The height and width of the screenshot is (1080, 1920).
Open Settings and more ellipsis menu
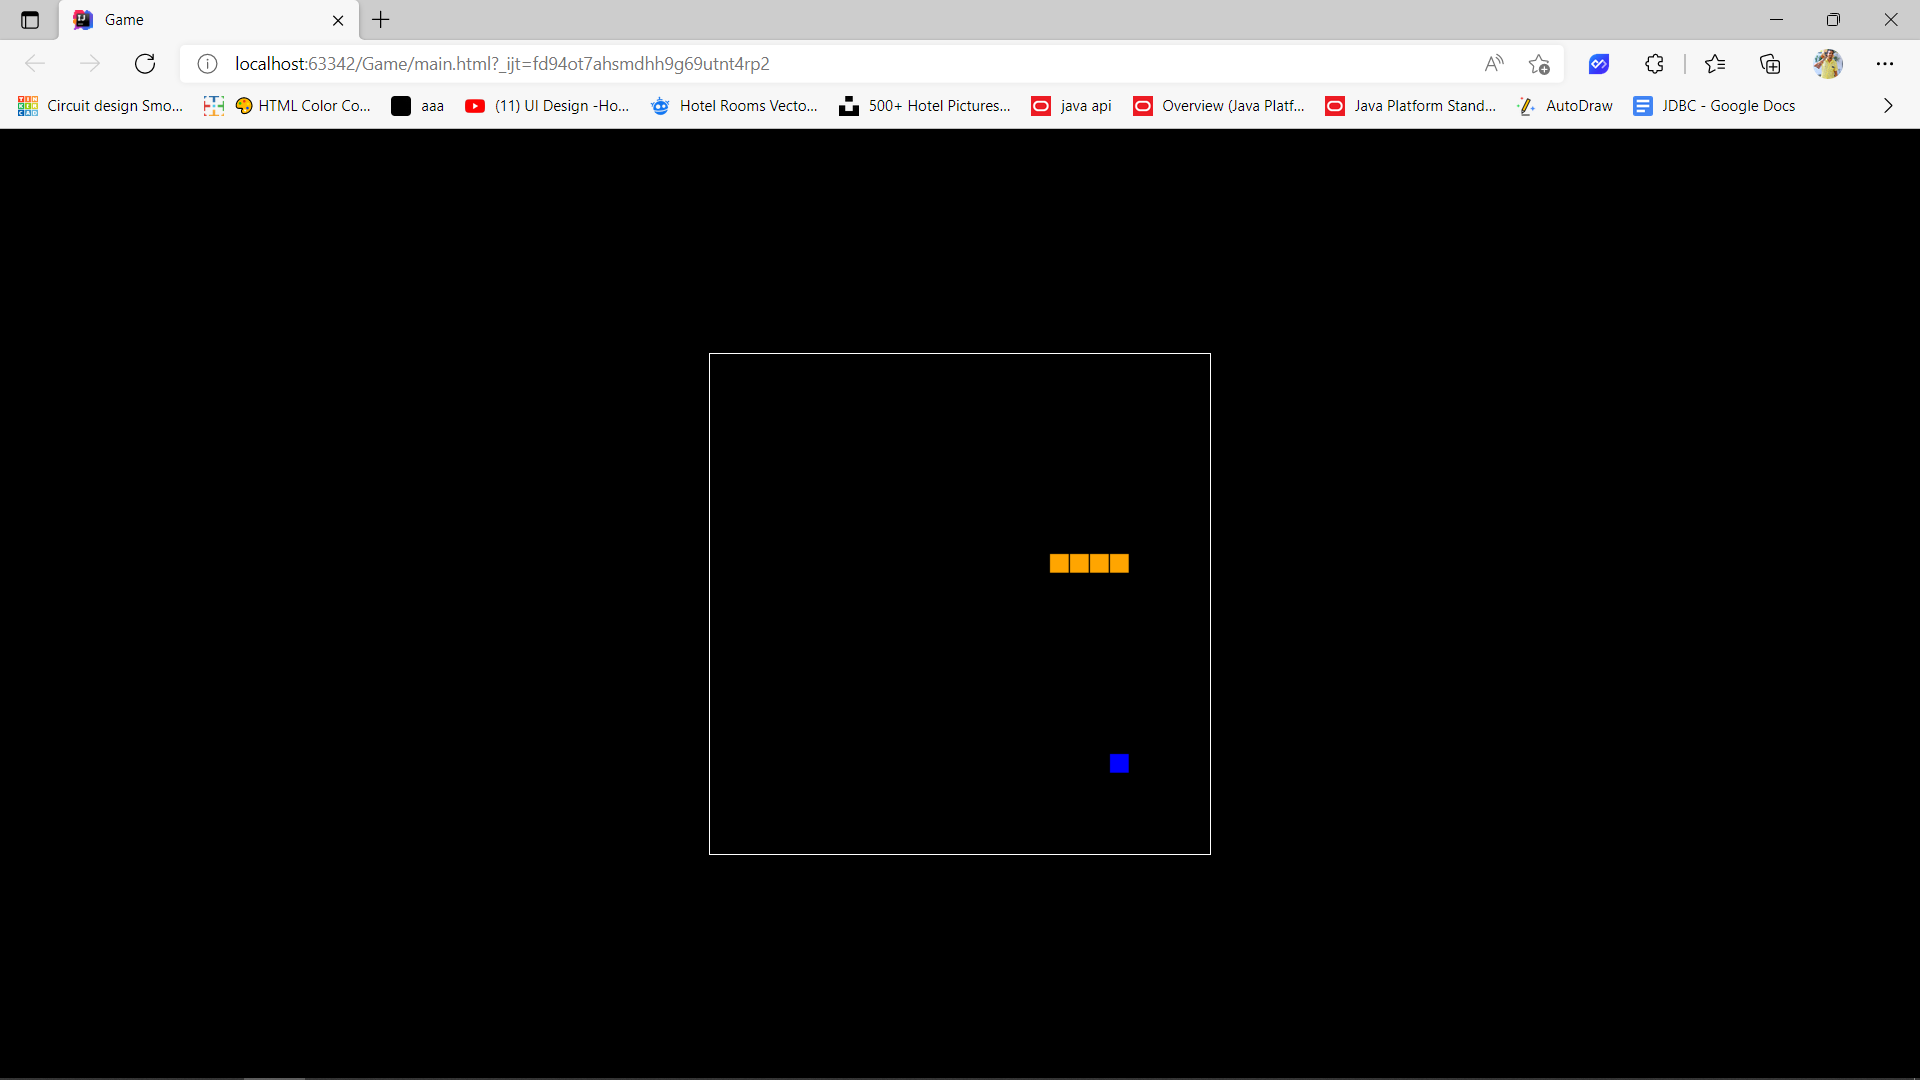(x=1885, y=64)
